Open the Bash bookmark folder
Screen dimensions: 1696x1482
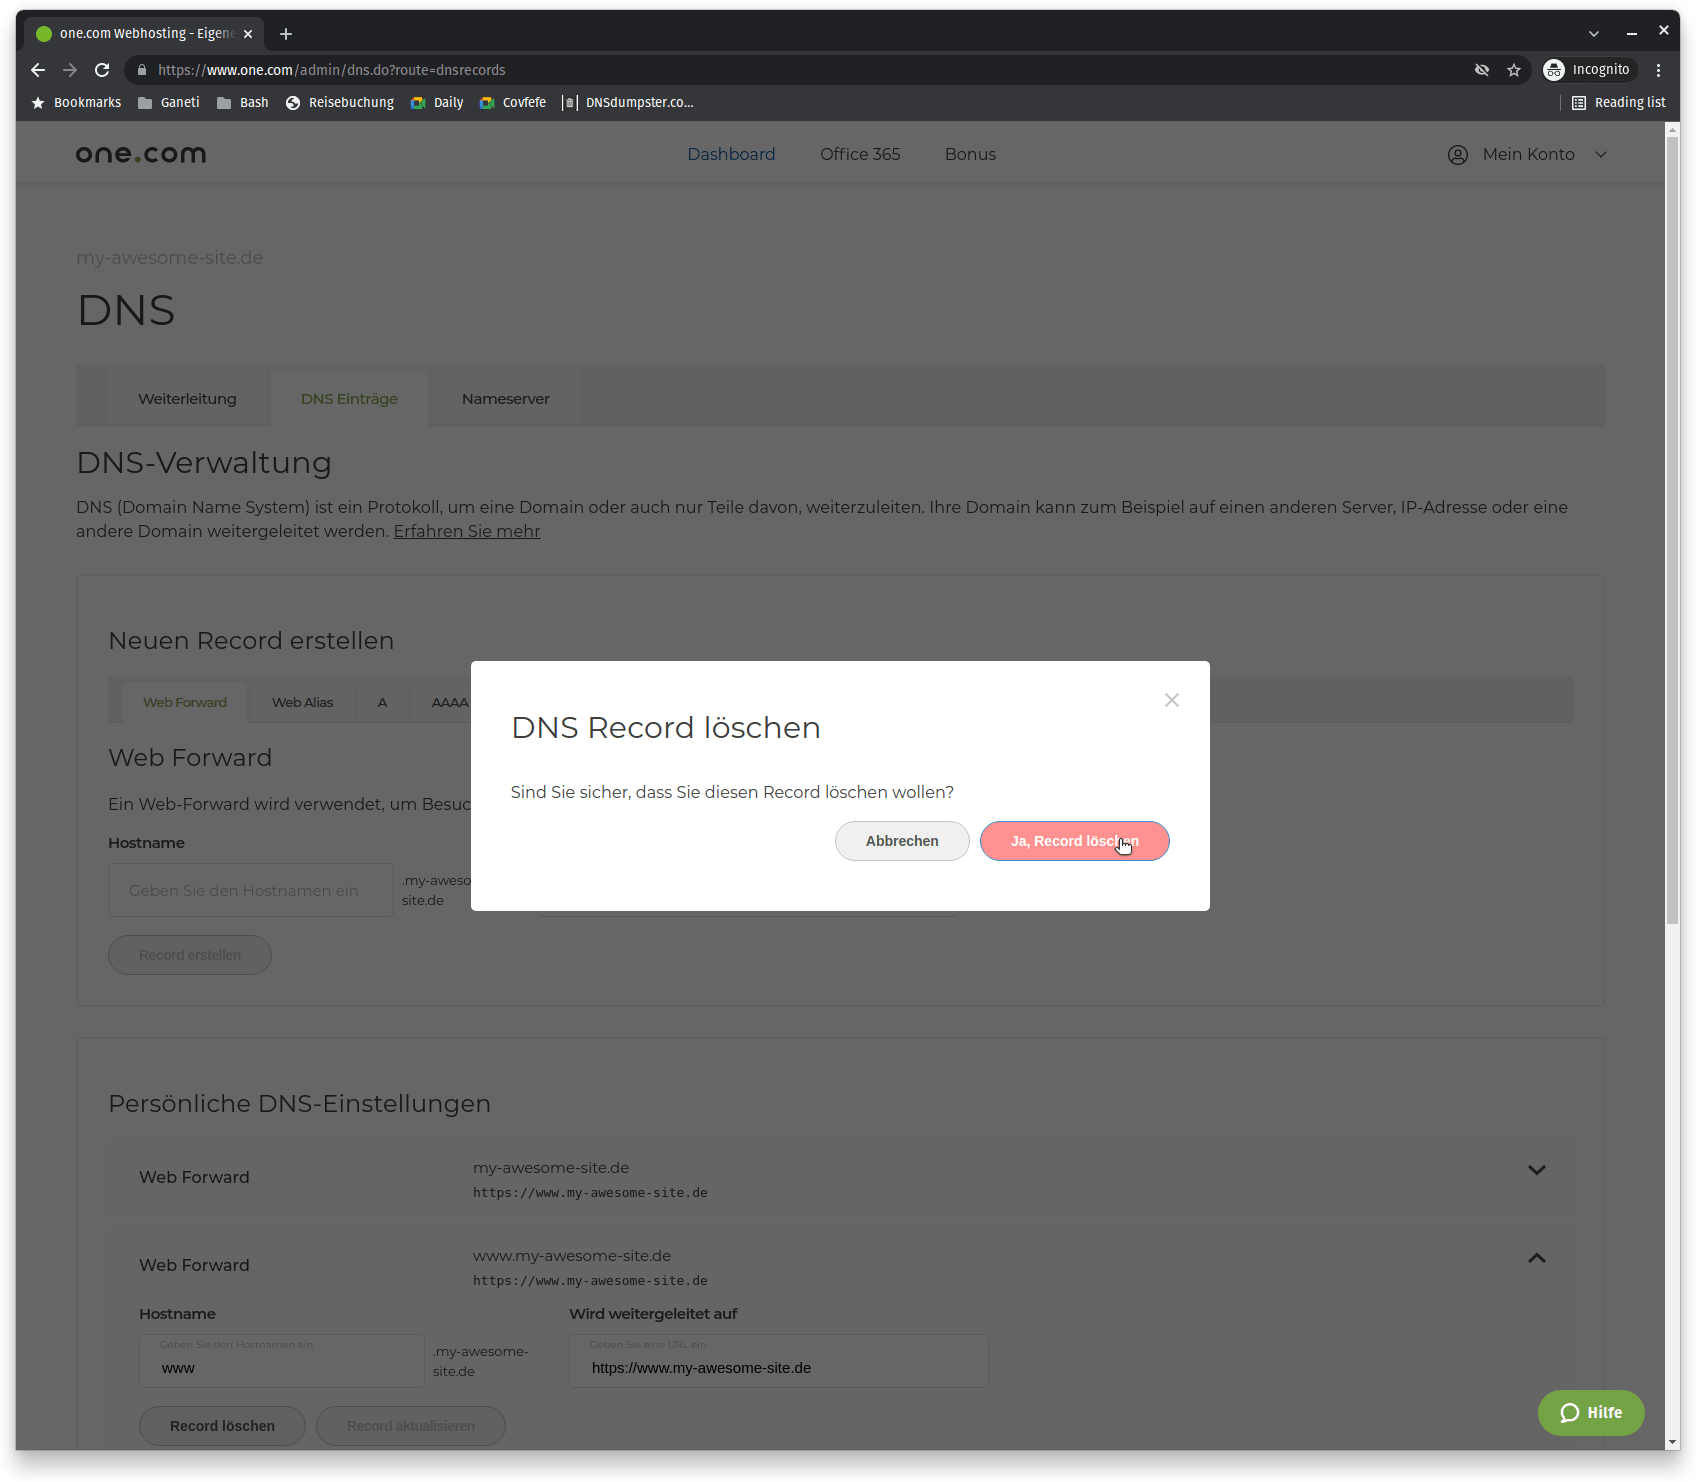point(243,103)
